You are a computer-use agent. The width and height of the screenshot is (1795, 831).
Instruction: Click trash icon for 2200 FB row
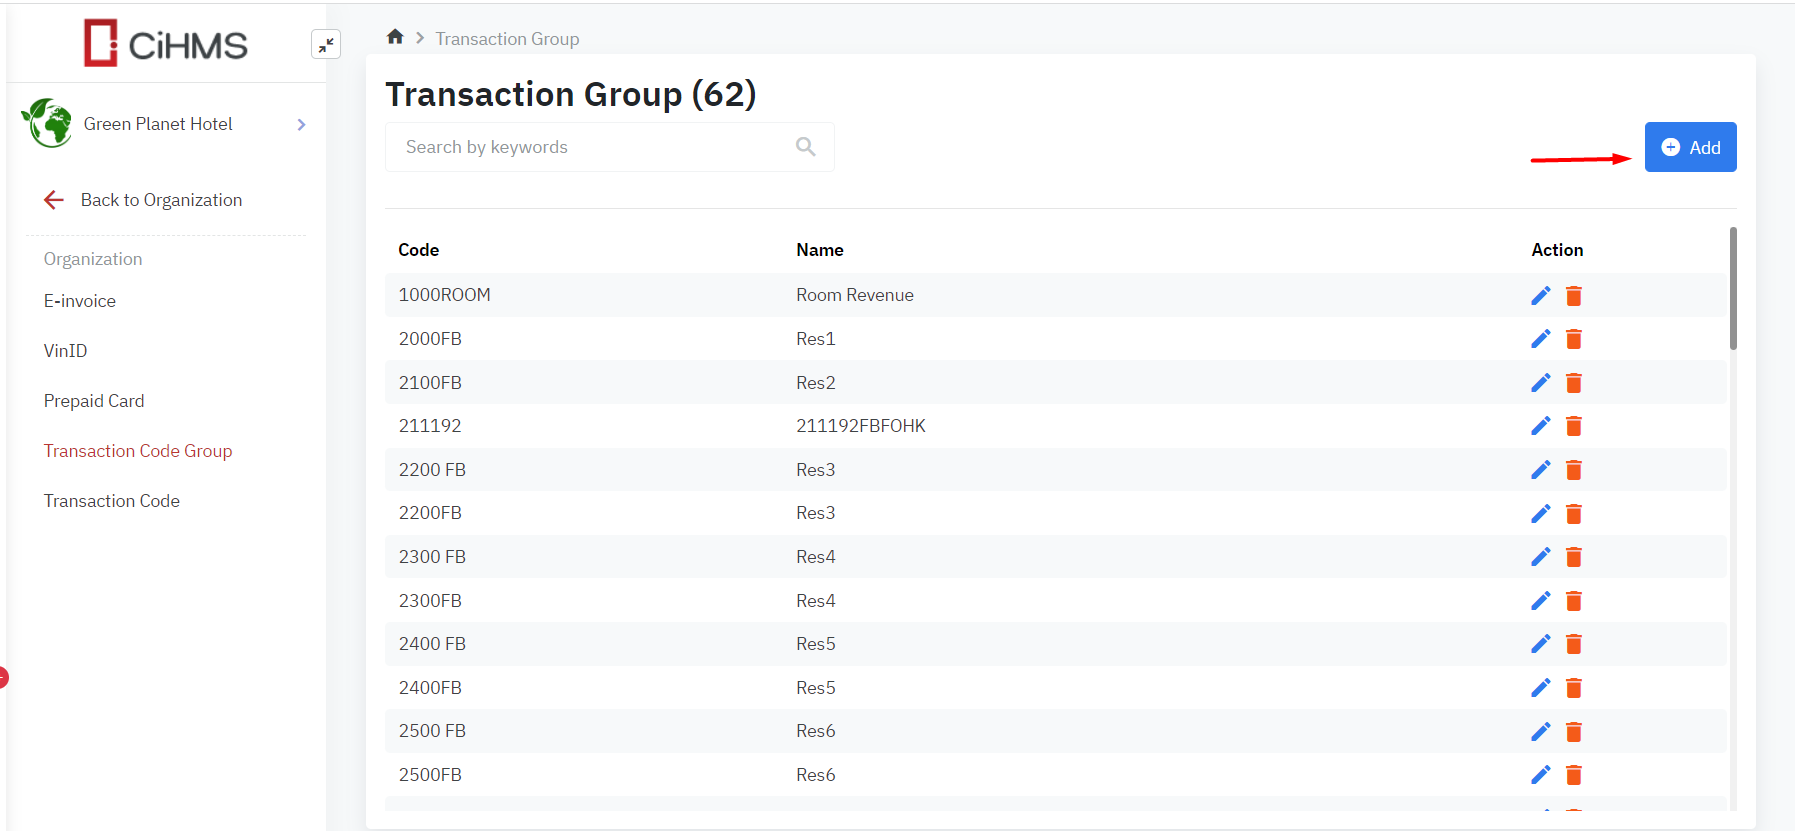click(1573, 470)
